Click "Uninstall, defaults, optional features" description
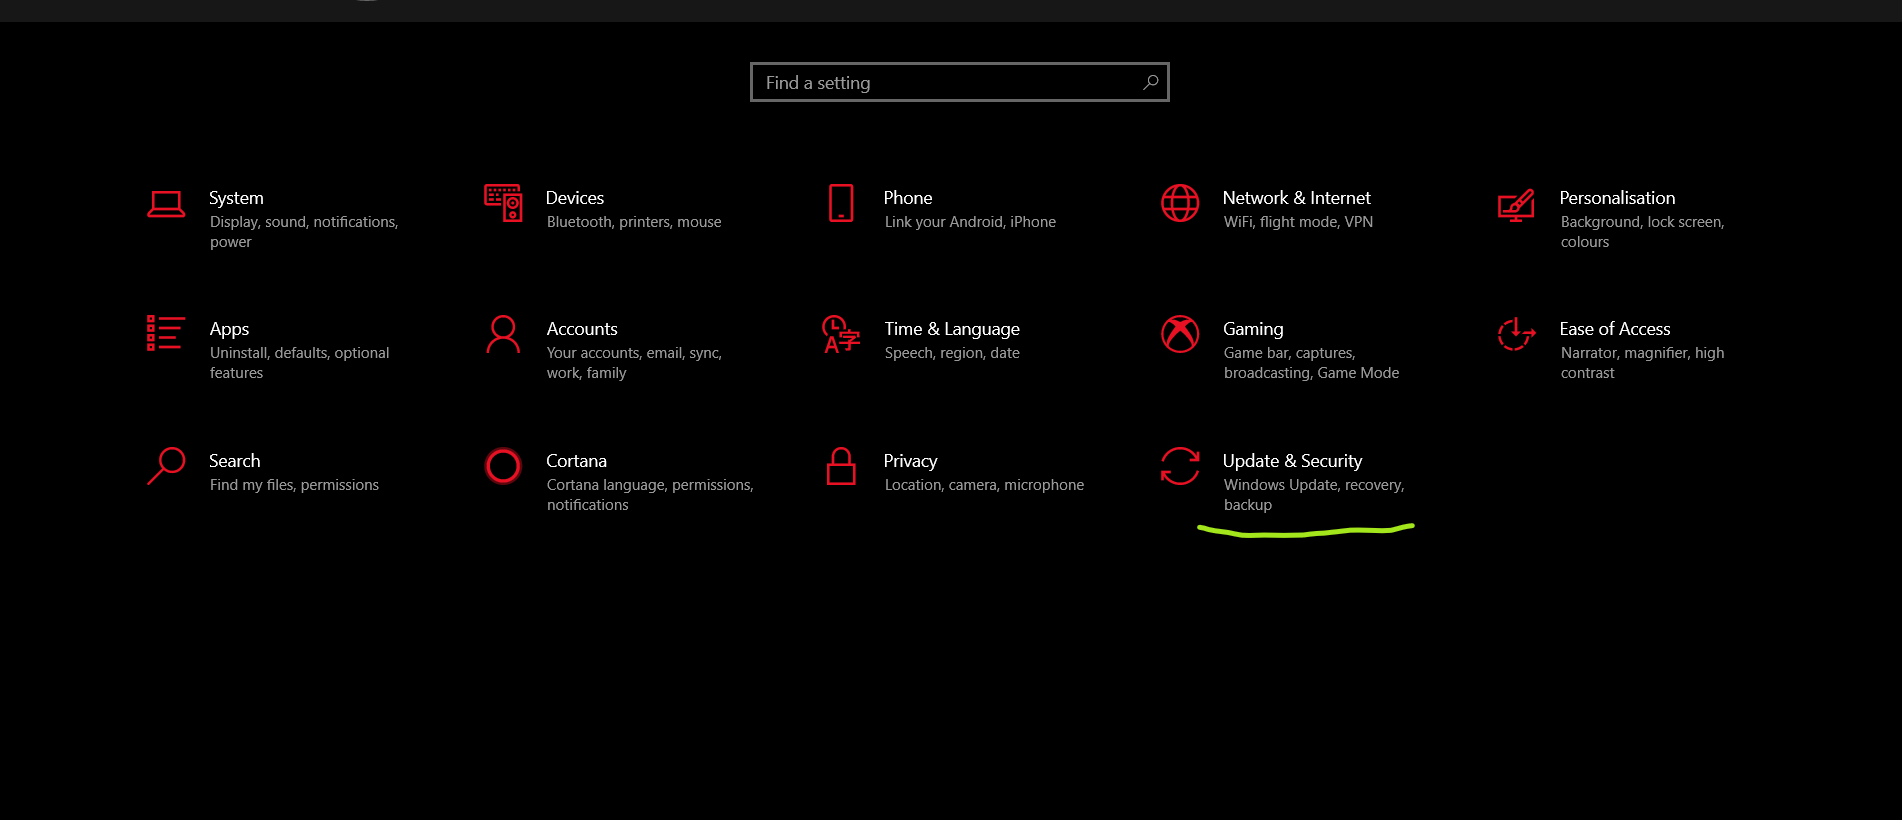Image resolution: width=1902 pixels, height=820 pixels. pyautogui.click(x=299, y=363)
